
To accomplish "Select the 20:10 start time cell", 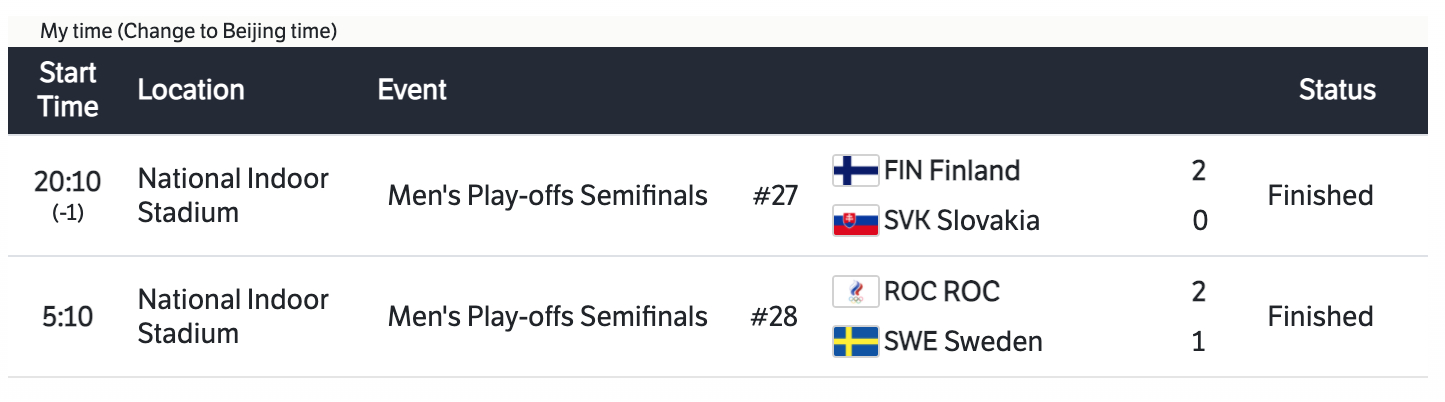I will click(68, 182).
